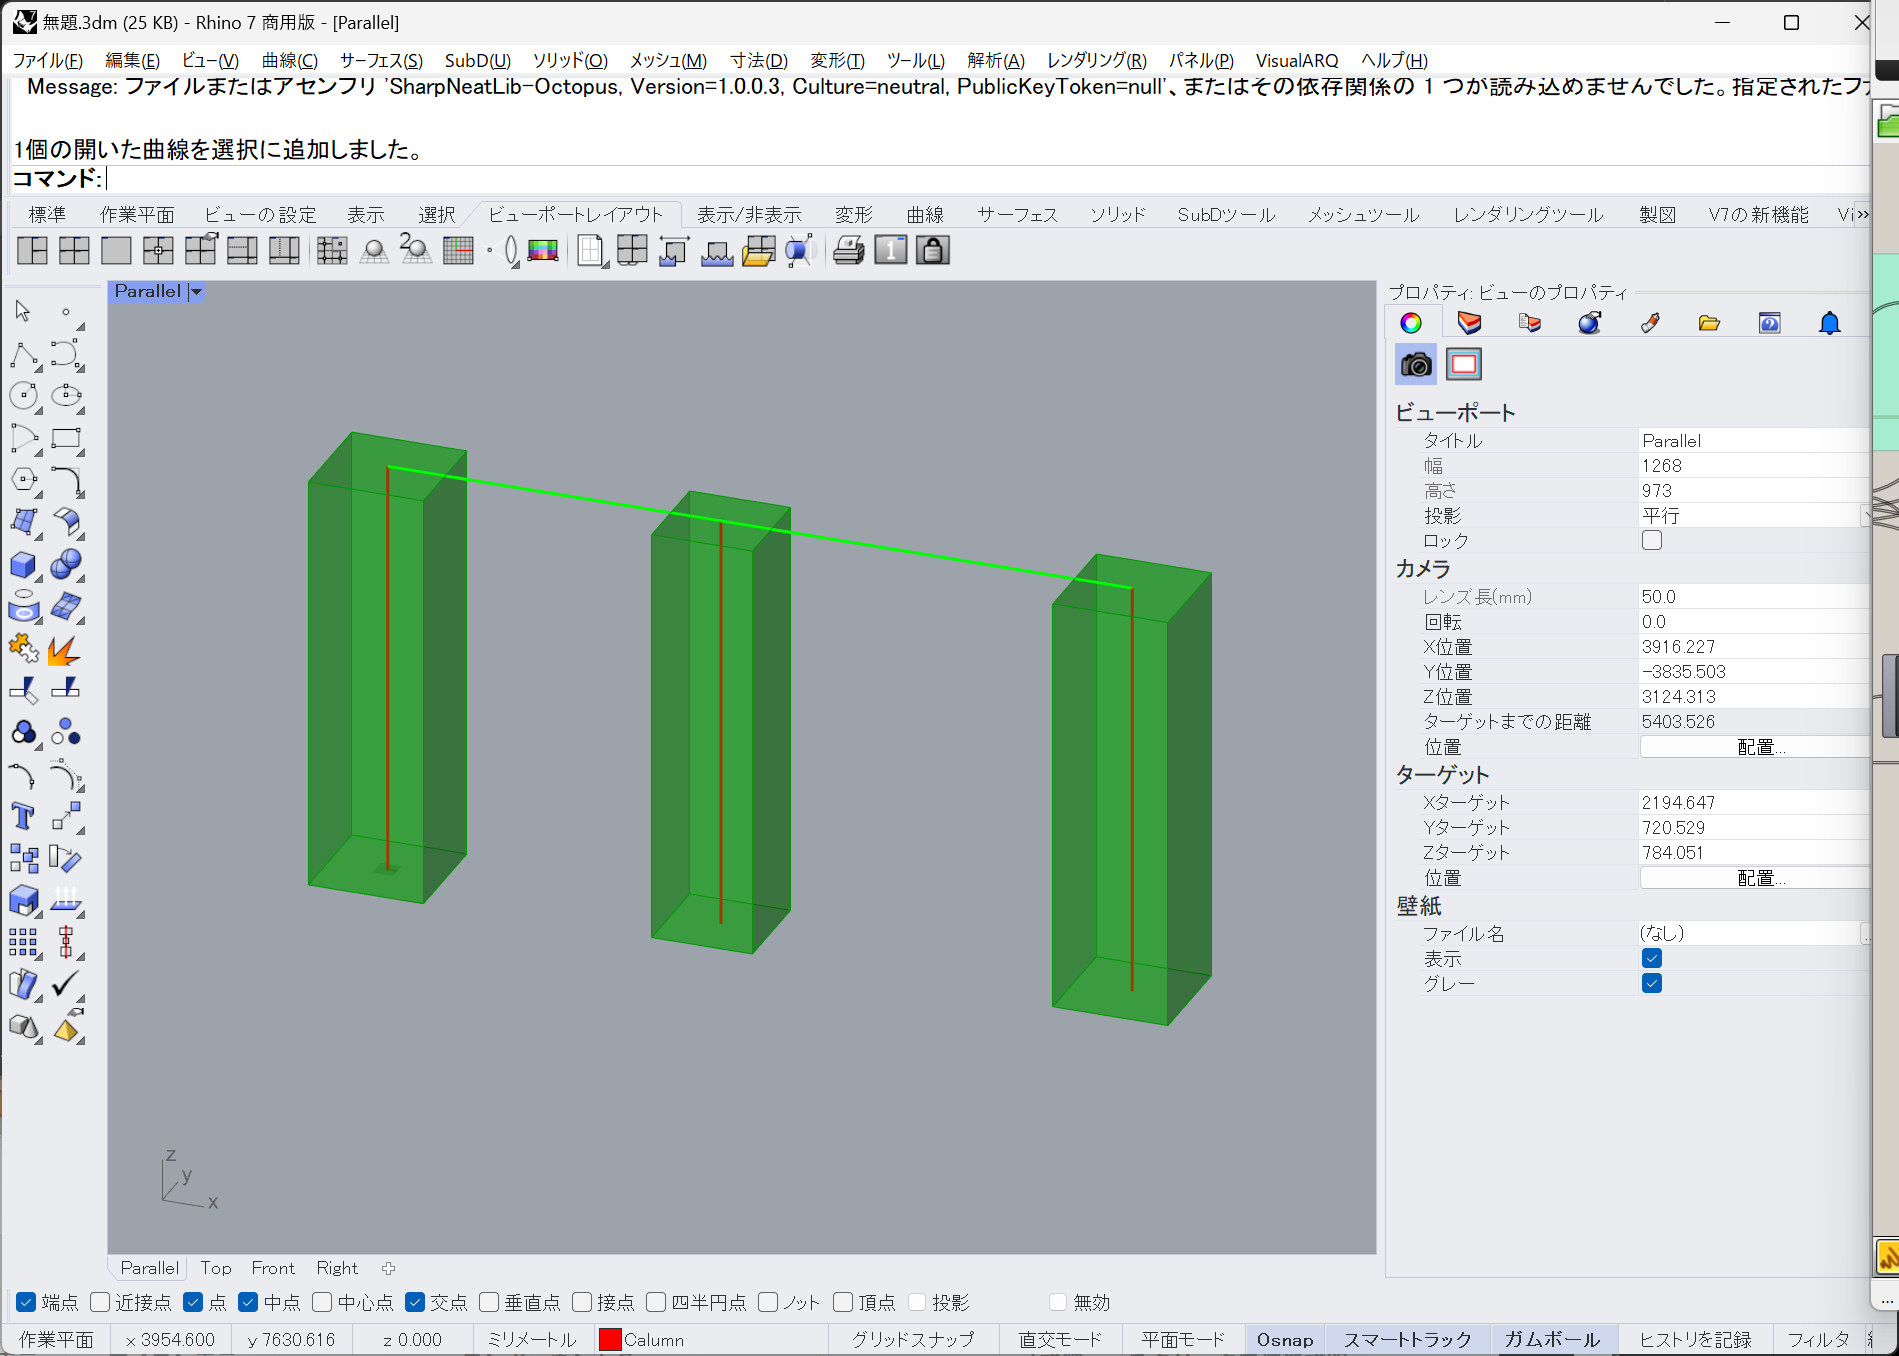Enable the 近接点 osnap checkbox
The width and height of the screenshot is (1899, 1356).
click(x=100, y=1302)
